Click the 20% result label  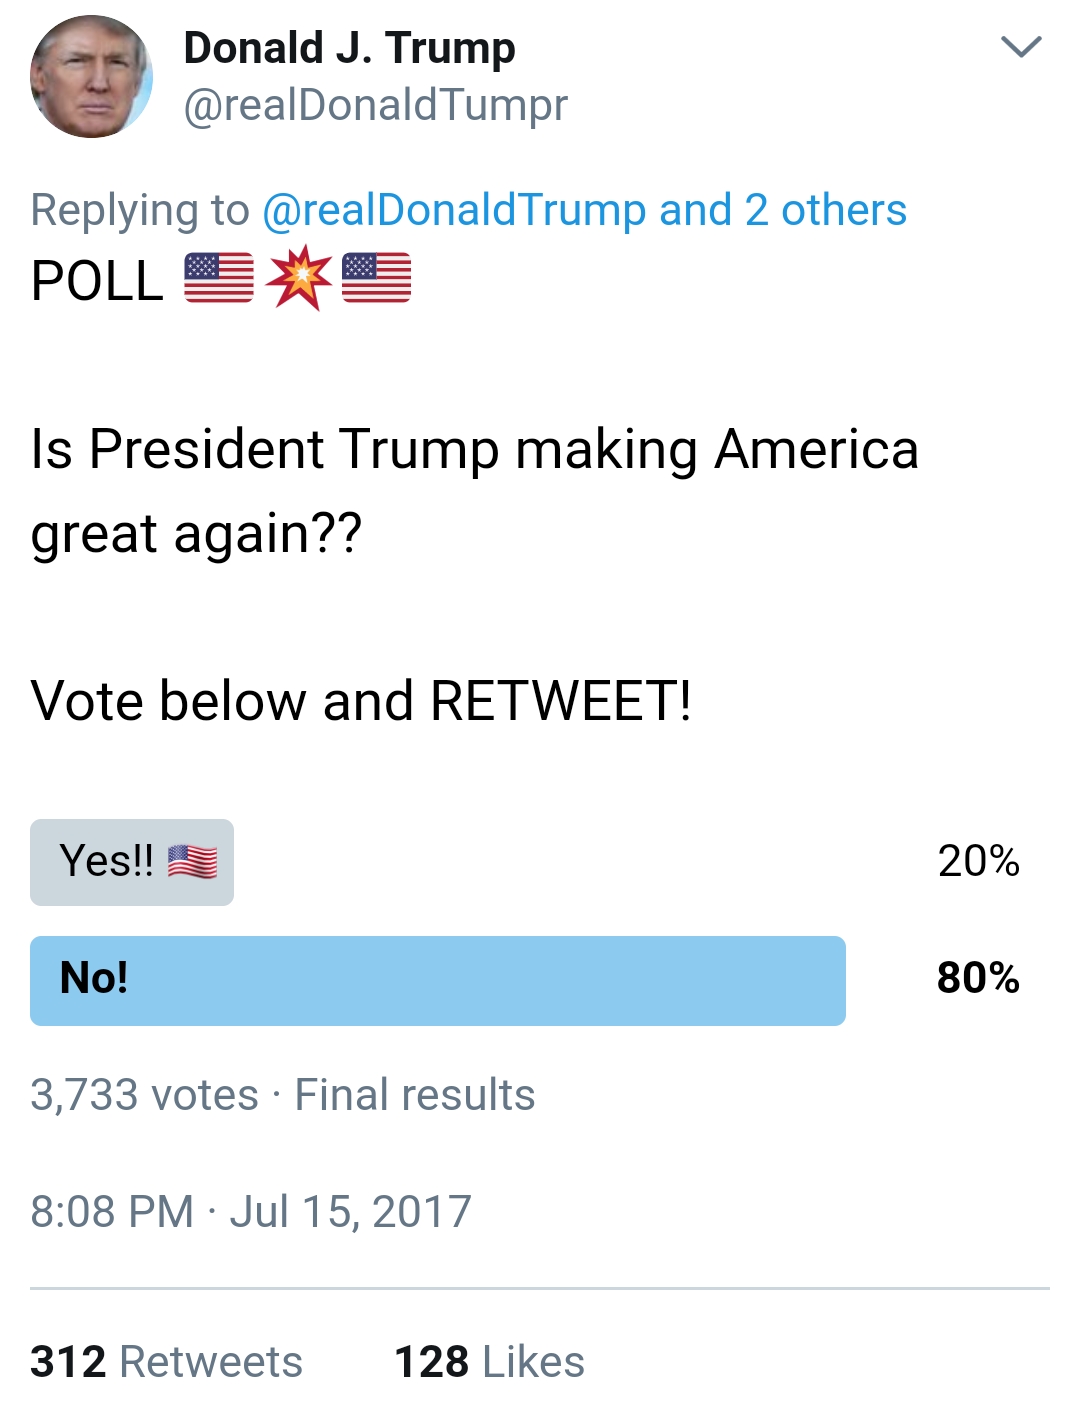point(978,861)
